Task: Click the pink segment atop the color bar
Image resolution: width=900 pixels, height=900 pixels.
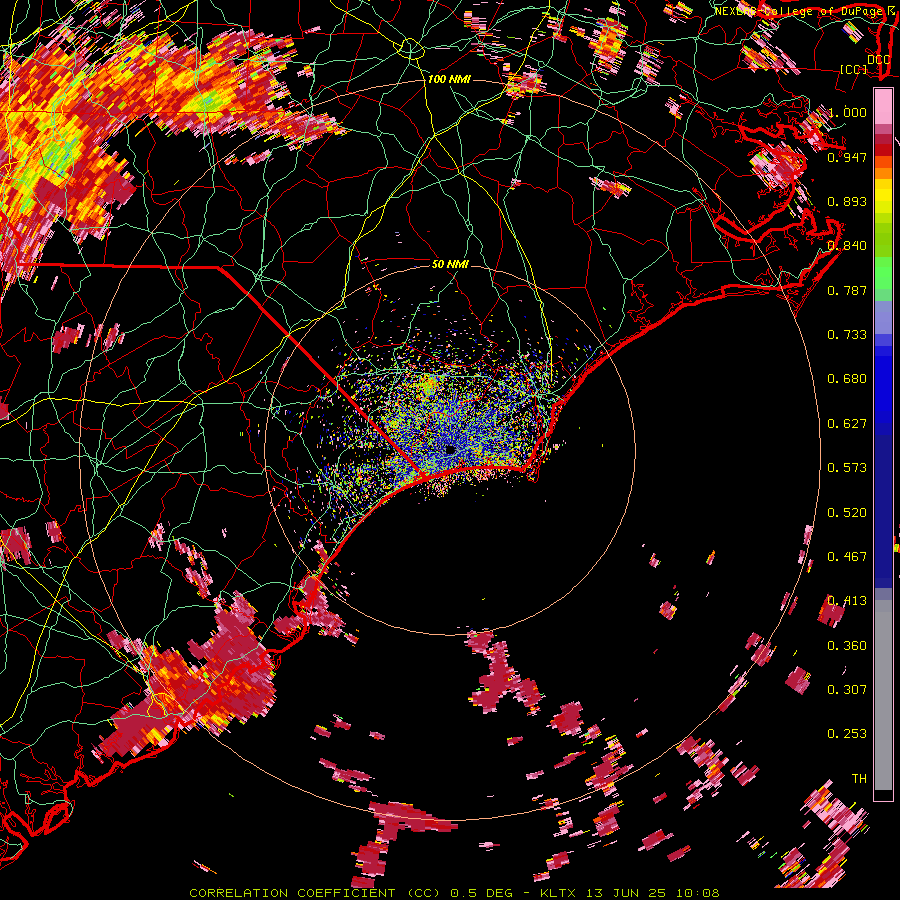Action: (883, 107)
